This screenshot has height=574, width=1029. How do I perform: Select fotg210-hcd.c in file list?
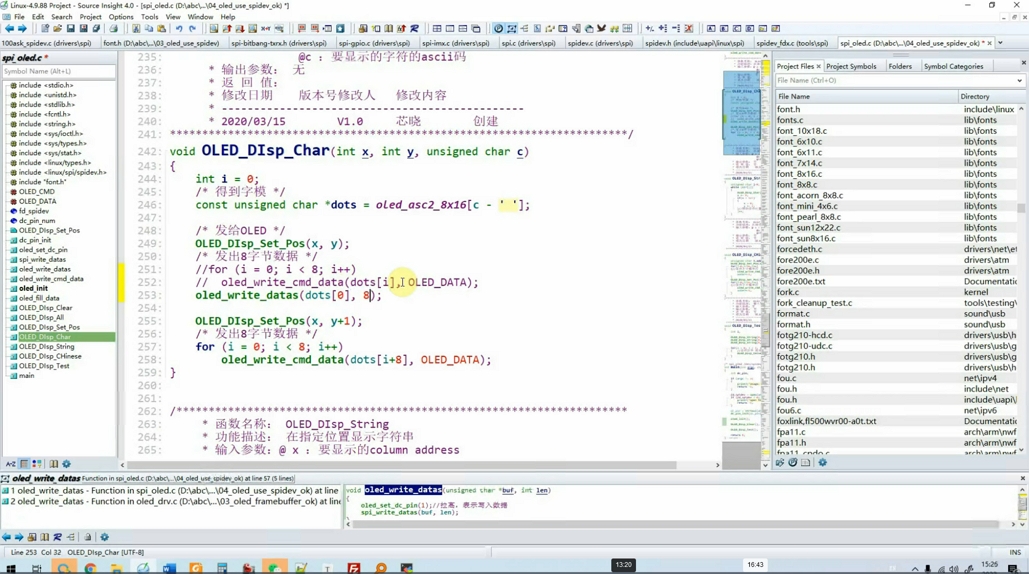pos(805,335)
